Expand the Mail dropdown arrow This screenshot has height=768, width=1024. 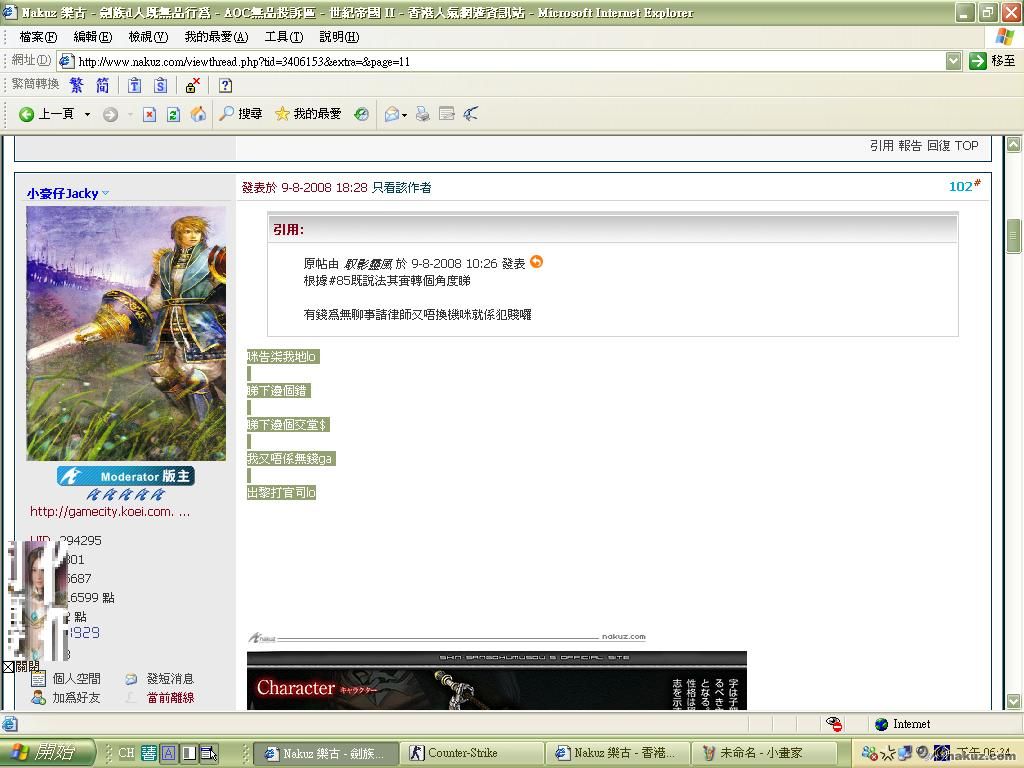405,115
